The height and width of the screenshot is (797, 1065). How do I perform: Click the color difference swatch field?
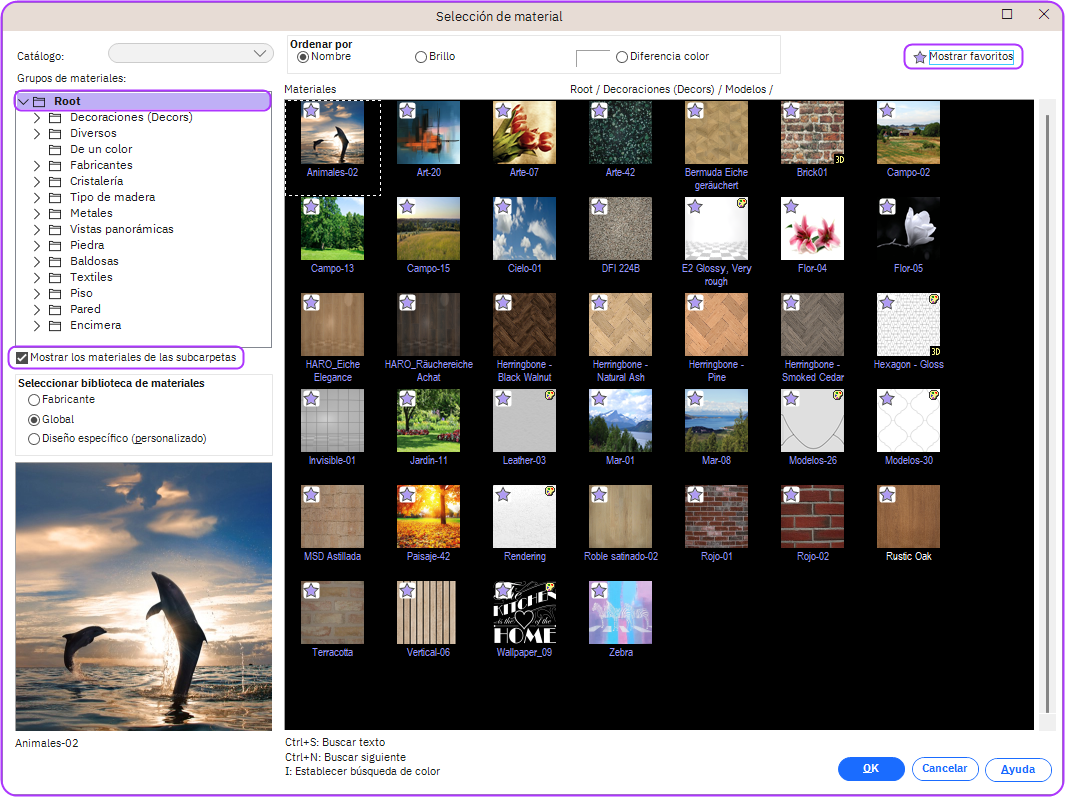coord(593,58)
